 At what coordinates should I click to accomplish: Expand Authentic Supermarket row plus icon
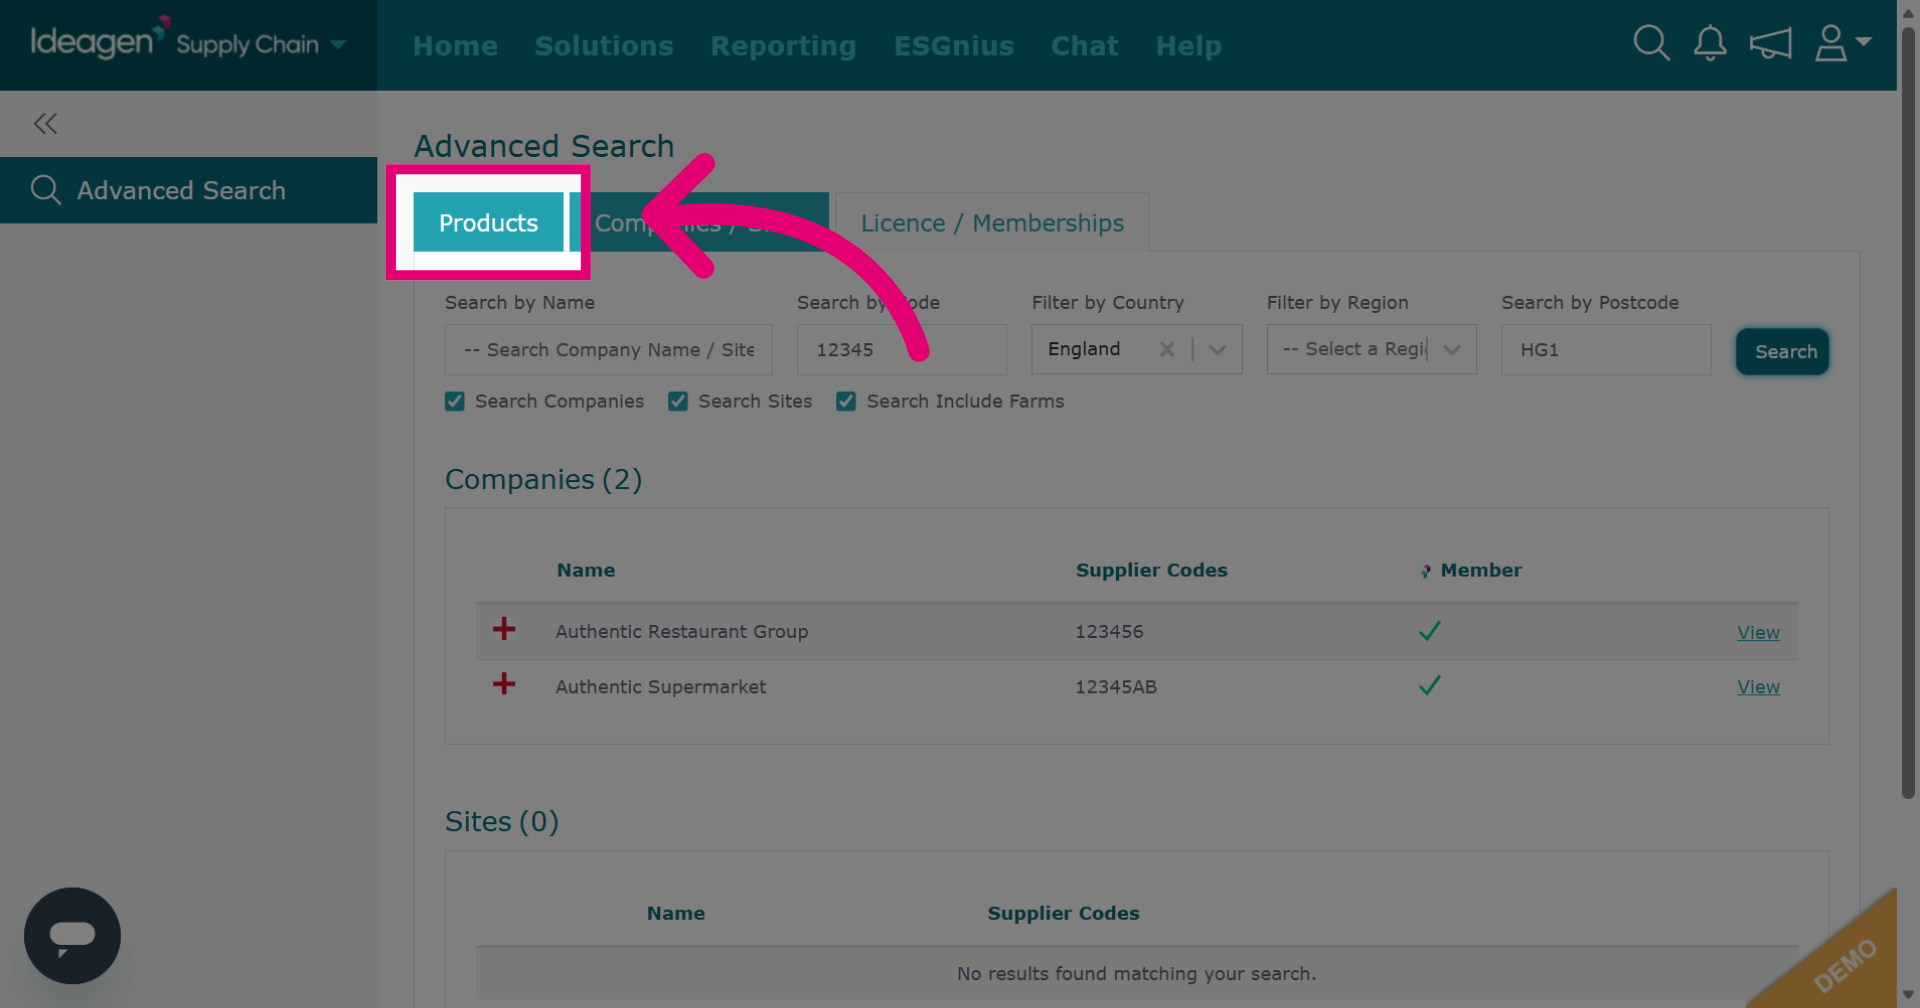coord(504,684)
